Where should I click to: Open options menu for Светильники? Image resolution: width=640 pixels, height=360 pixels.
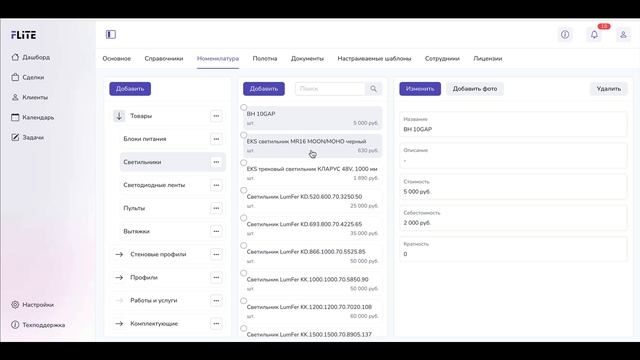pyautogui.click(x=216, y=162)
